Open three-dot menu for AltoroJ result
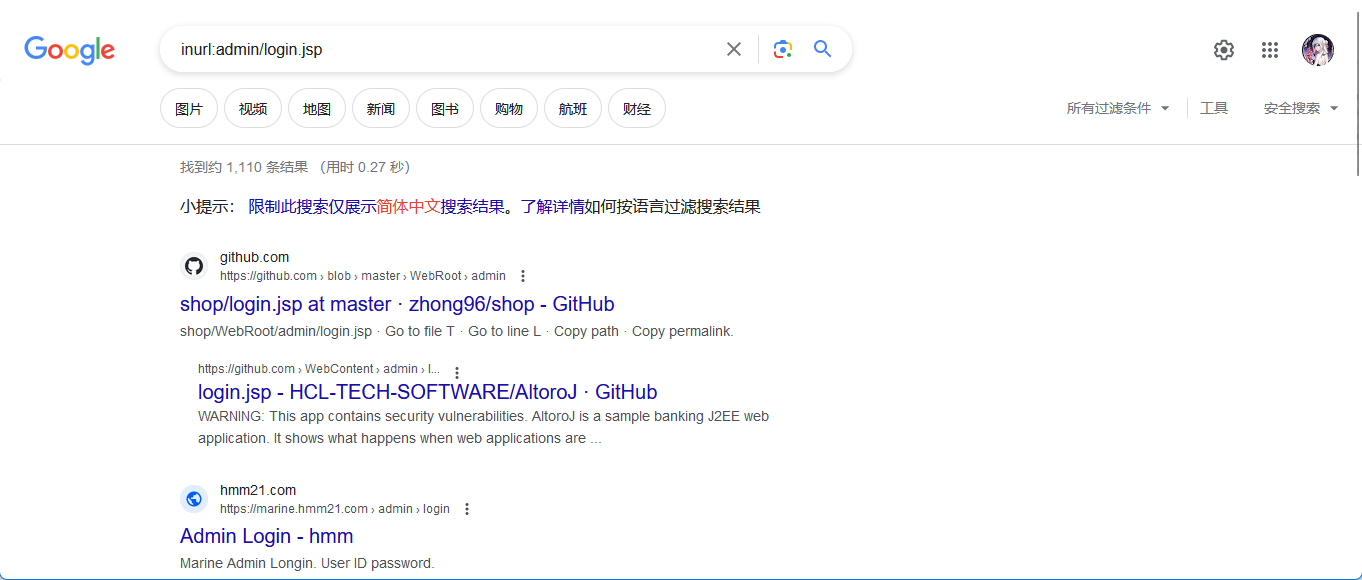The width and height of the screenshot is (1362, 580). tap(457, 372)
